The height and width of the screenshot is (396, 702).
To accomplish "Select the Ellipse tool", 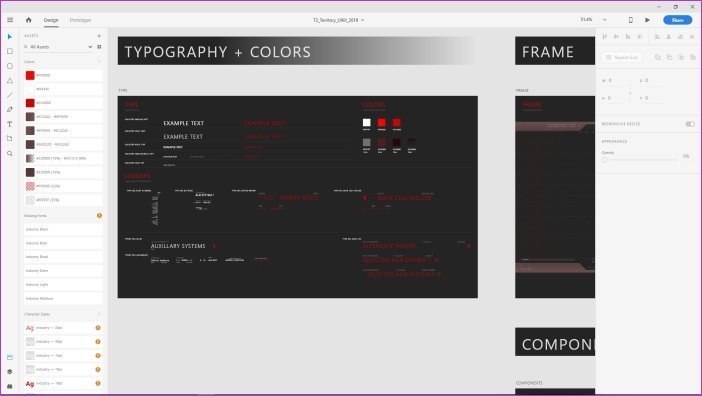I will [x=10, y=66].
